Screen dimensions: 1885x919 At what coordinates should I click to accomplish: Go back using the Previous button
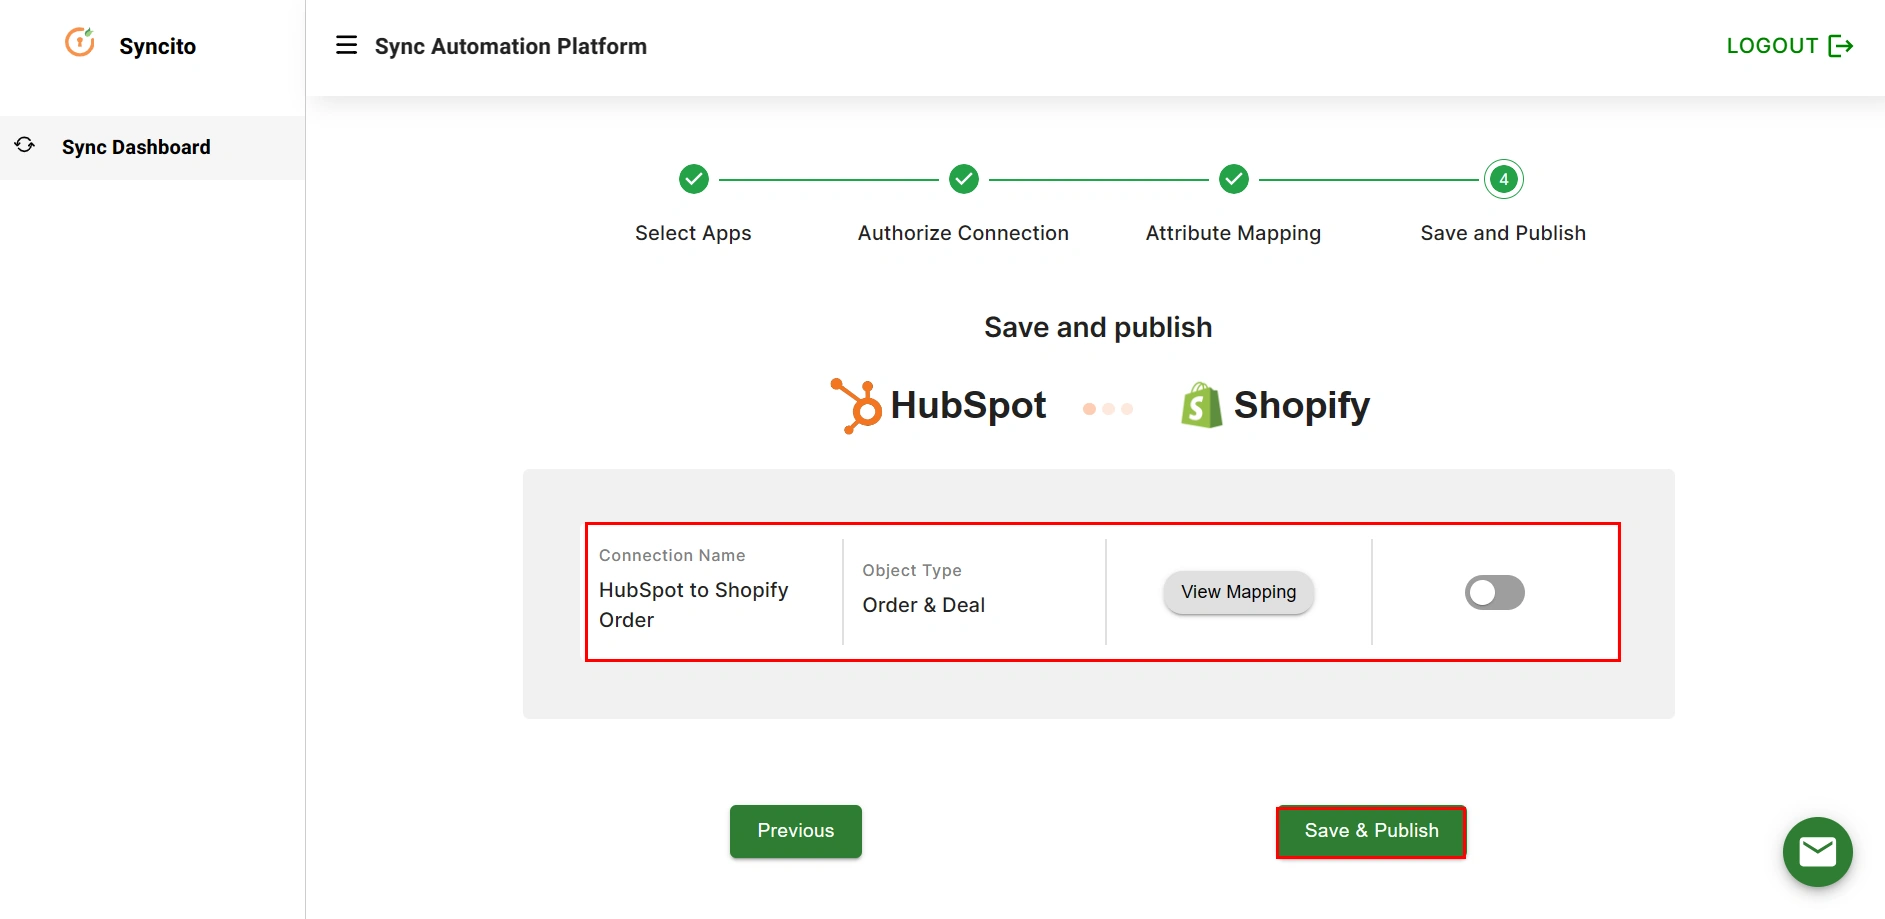pyautogui.click(x=795, y=830)
